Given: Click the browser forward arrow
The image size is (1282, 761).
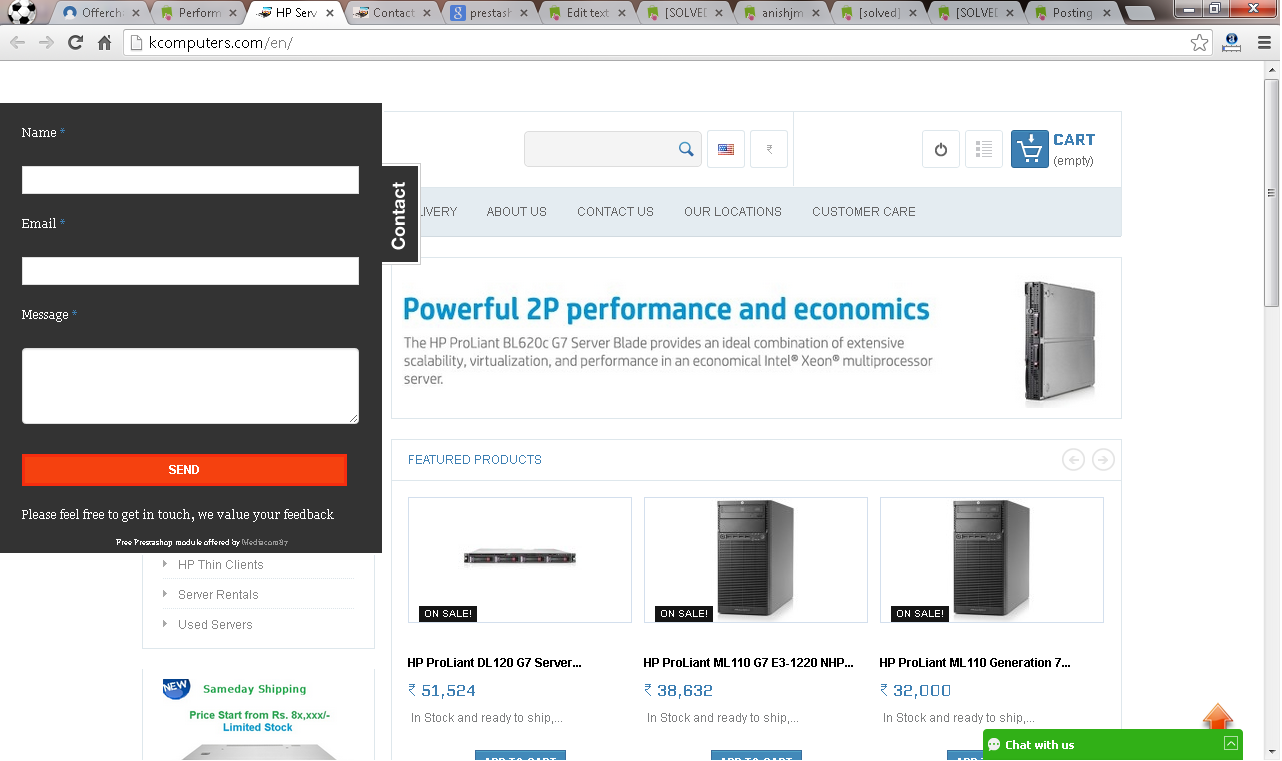Looking at the screenshot, I should coord(46,42).
